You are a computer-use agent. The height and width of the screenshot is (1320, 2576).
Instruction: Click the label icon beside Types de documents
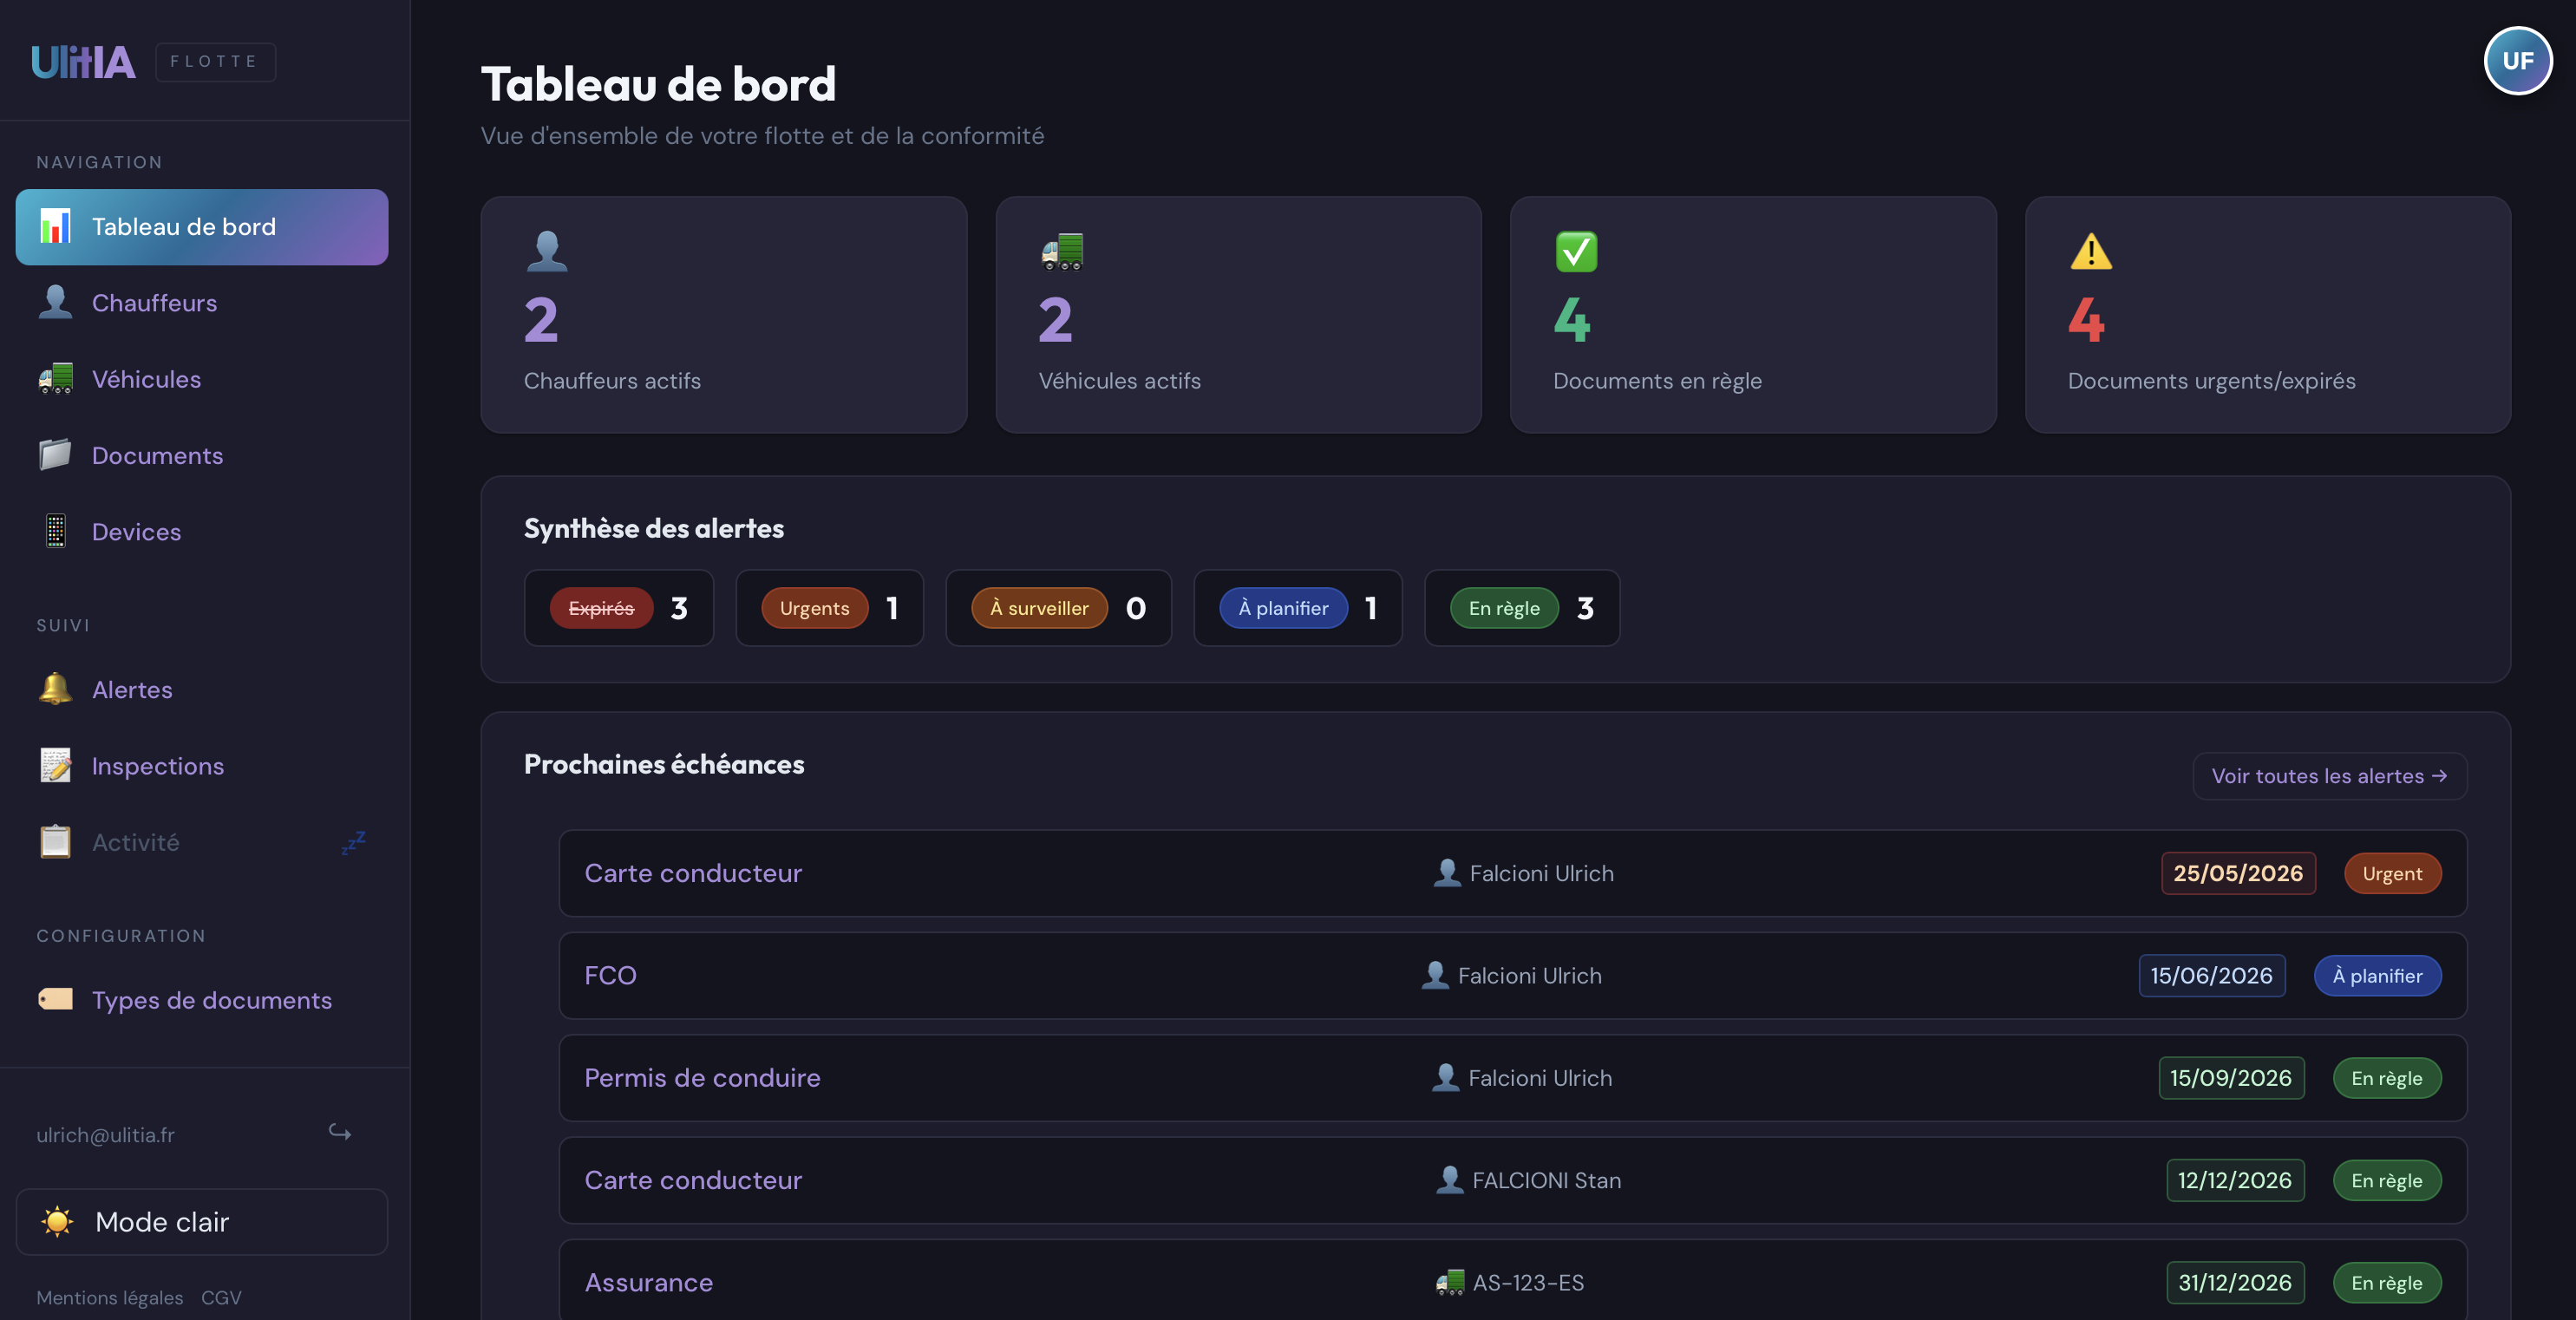(55, 999)
